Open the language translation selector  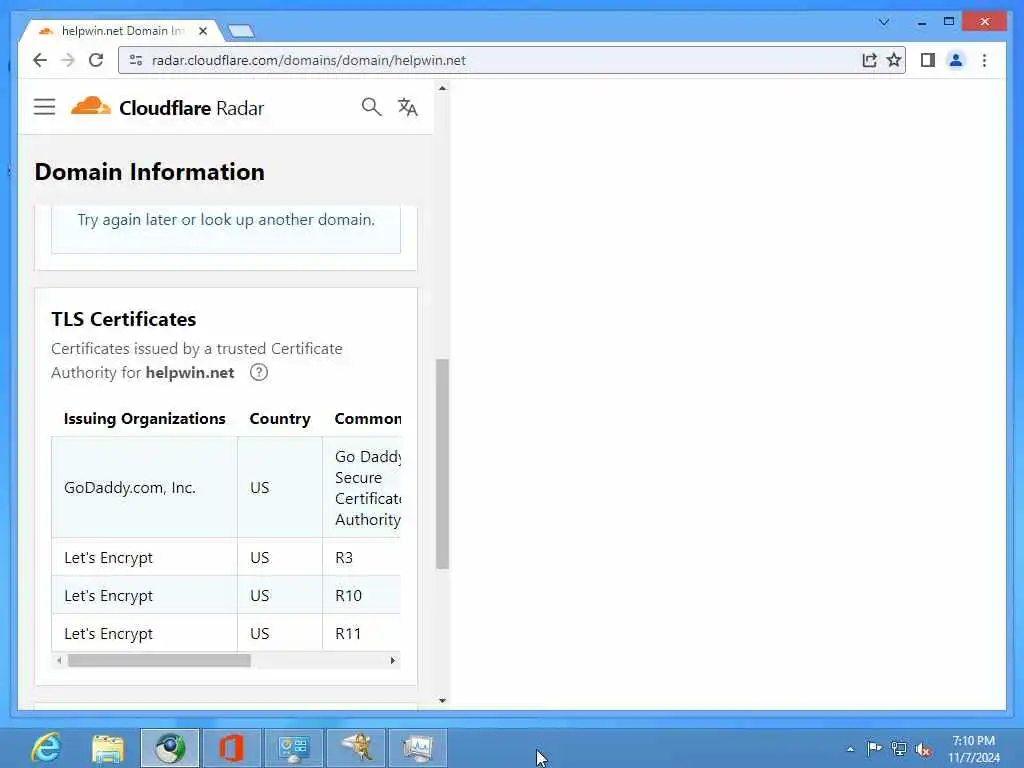(408, 106)
